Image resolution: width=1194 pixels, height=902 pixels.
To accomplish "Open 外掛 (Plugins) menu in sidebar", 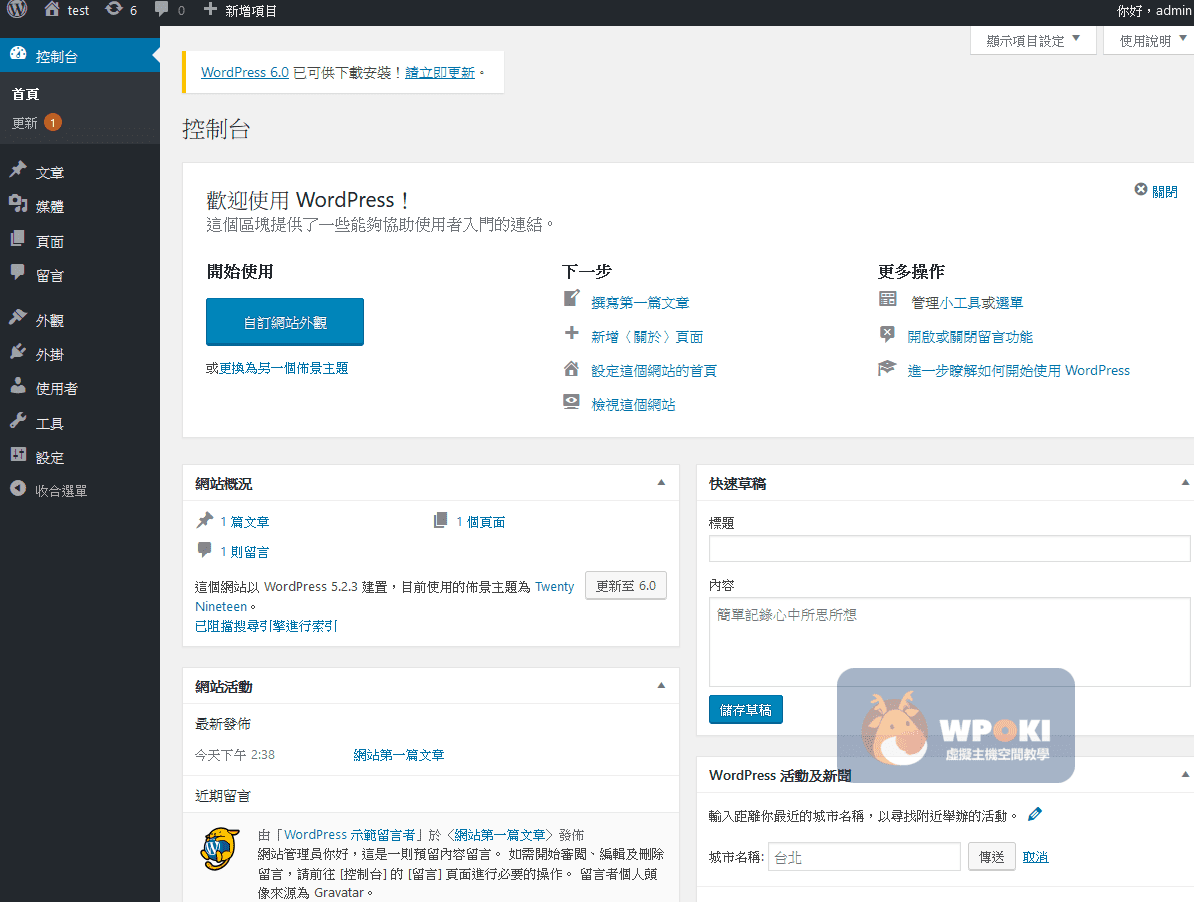I will point(49,354).
